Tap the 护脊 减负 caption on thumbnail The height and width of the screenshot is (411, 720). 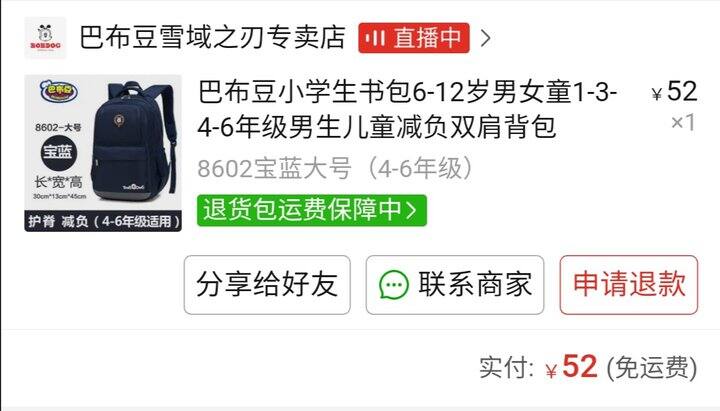(x=103, y=221)
